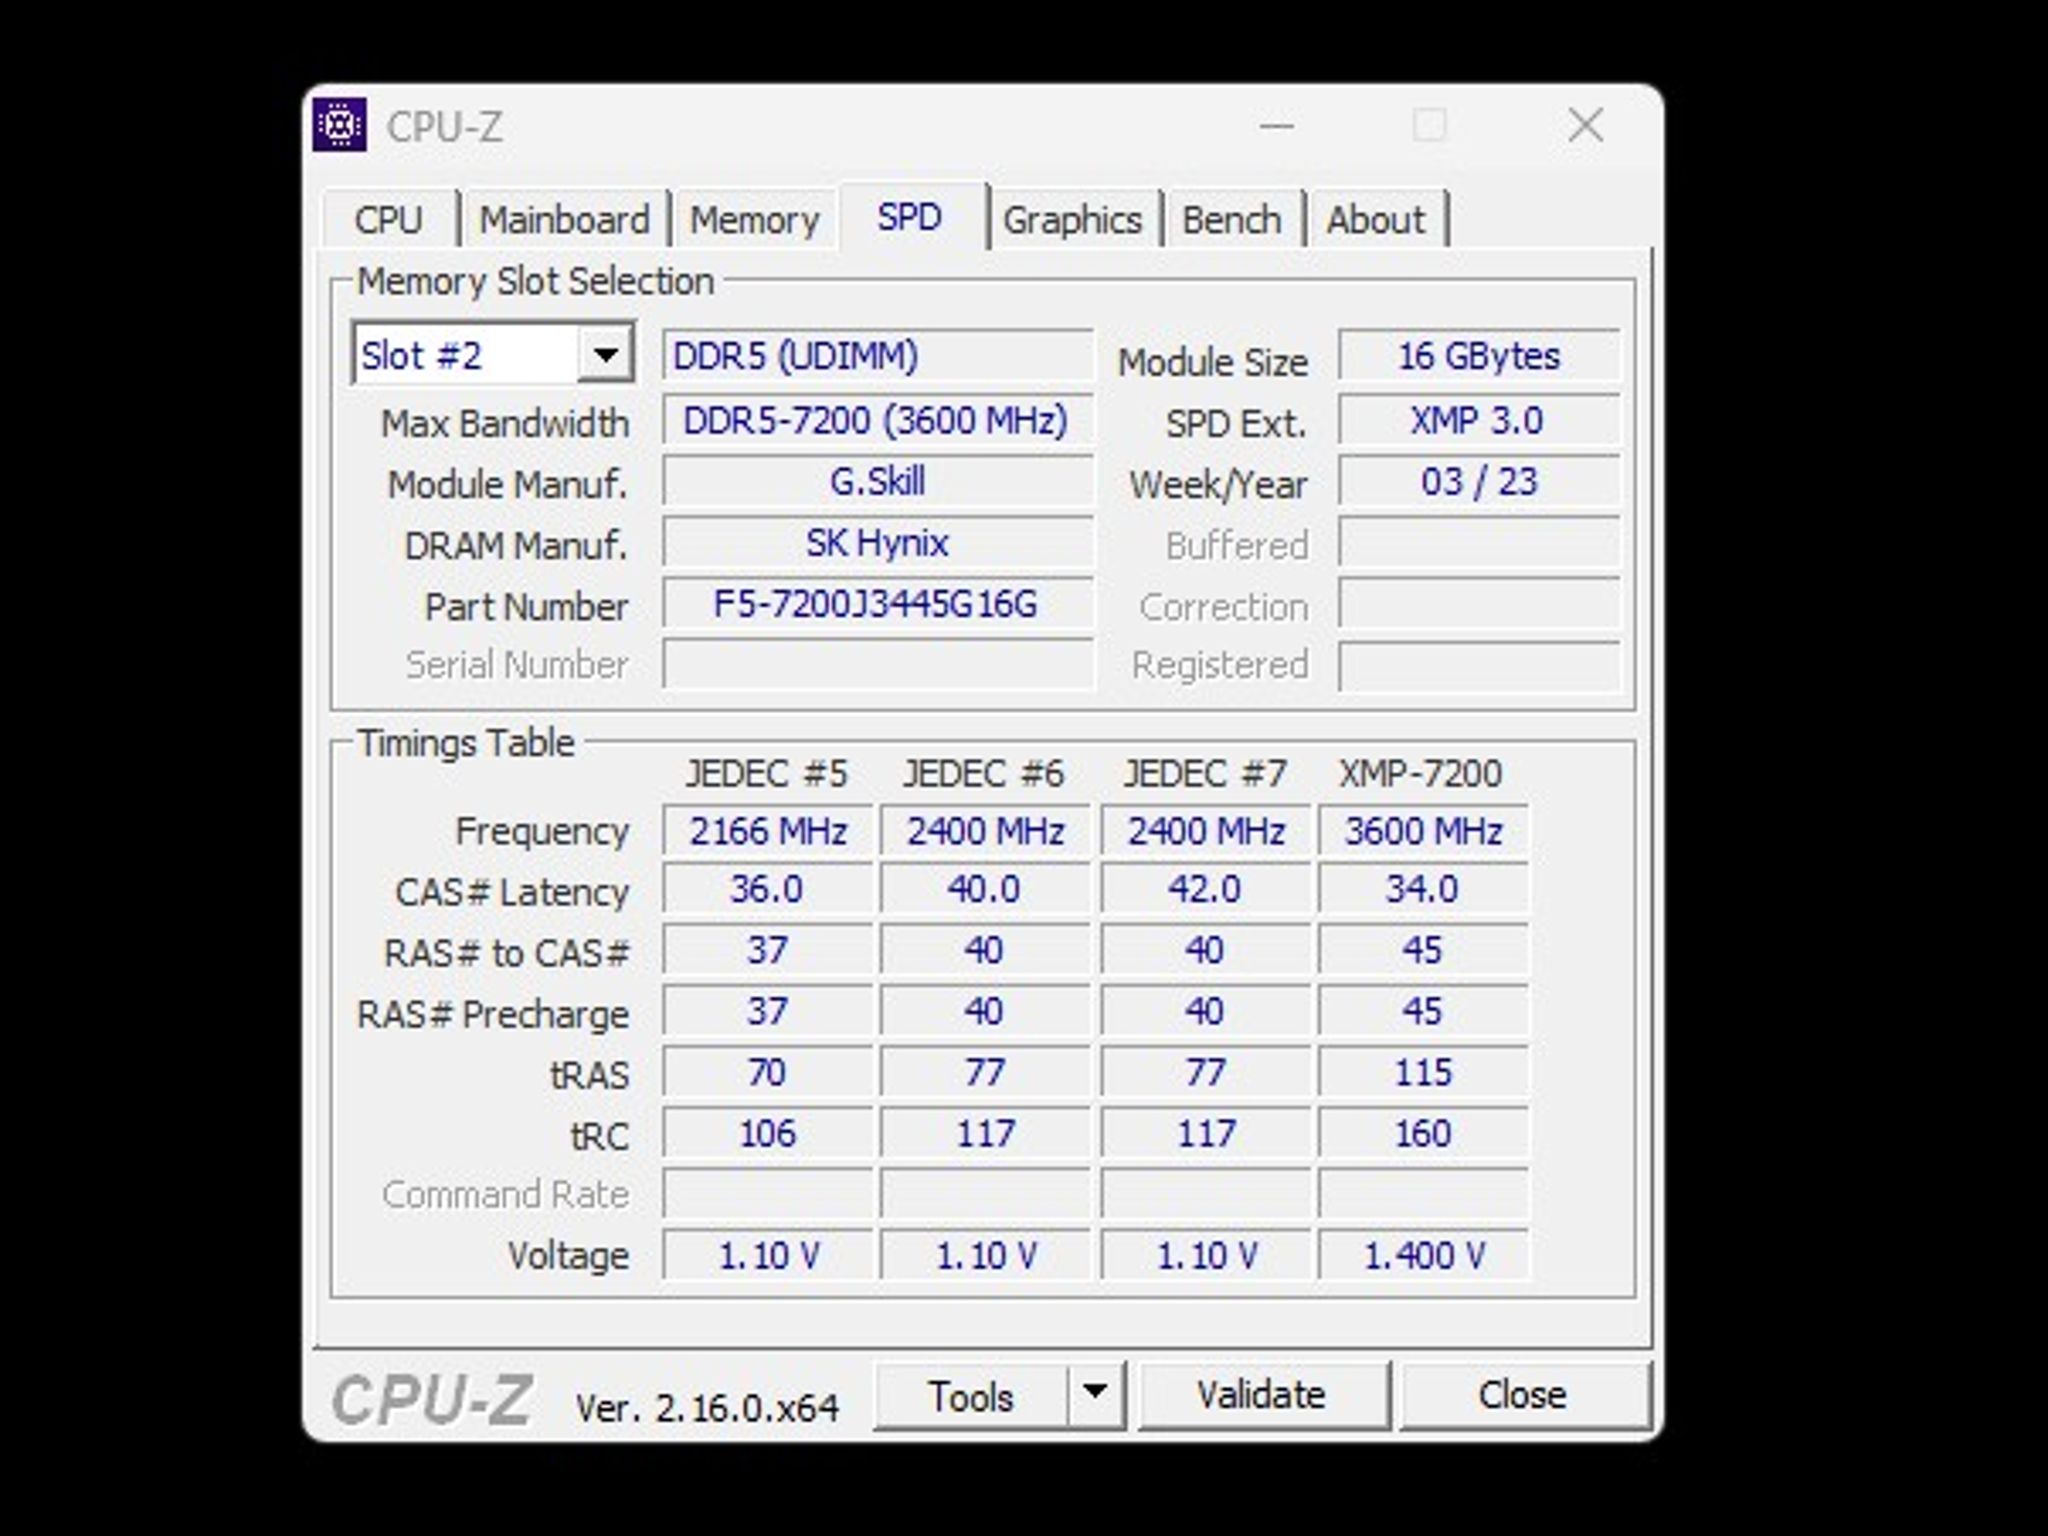
Task: Click the XMP-7200 column header
Action: [1420, 773]
